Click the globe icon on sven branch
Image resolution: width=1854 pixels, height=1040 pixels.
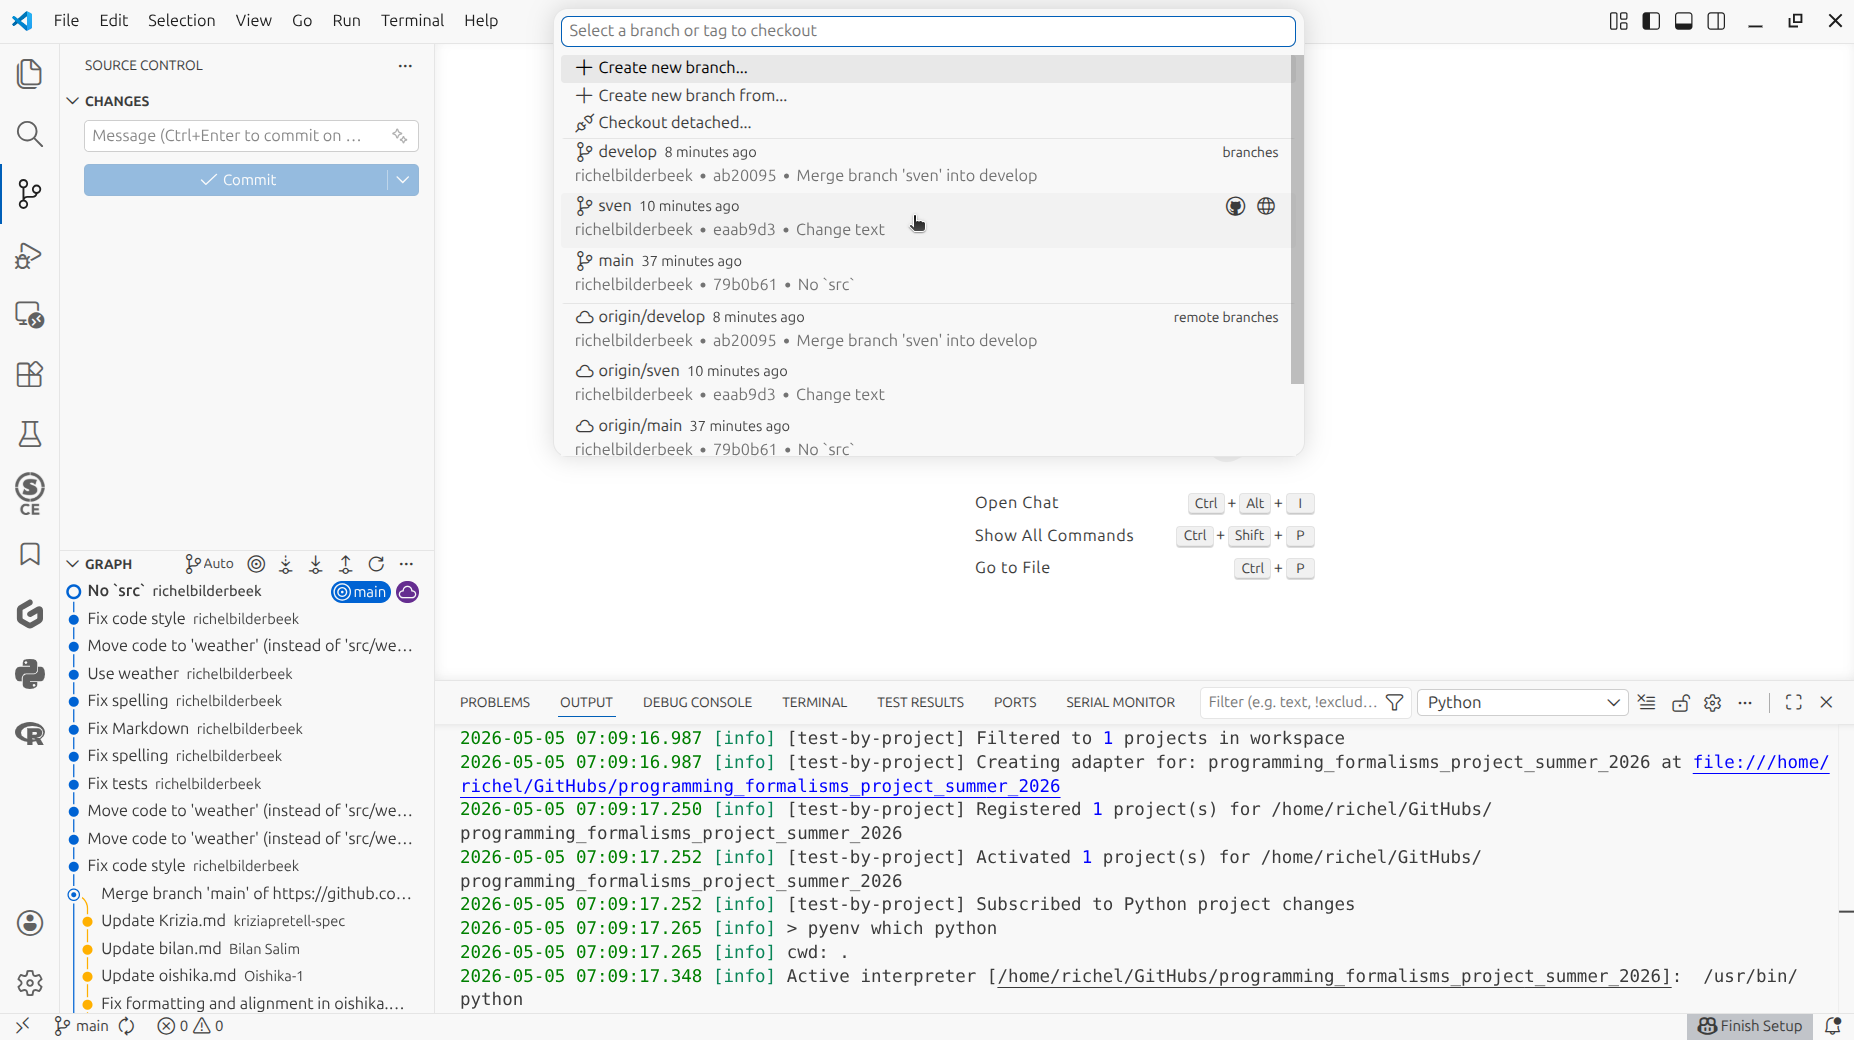pyautogui.click(x=1266, y=206)
